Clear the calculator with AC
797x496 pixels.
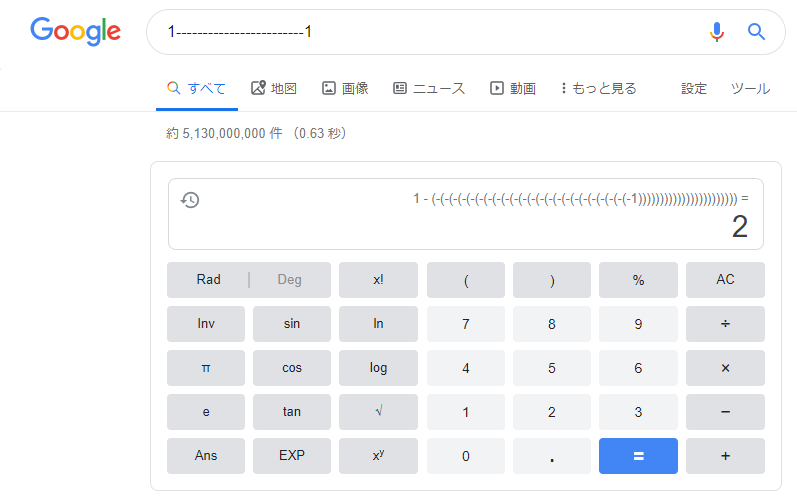pyautogui.click(x=725, y=280)
